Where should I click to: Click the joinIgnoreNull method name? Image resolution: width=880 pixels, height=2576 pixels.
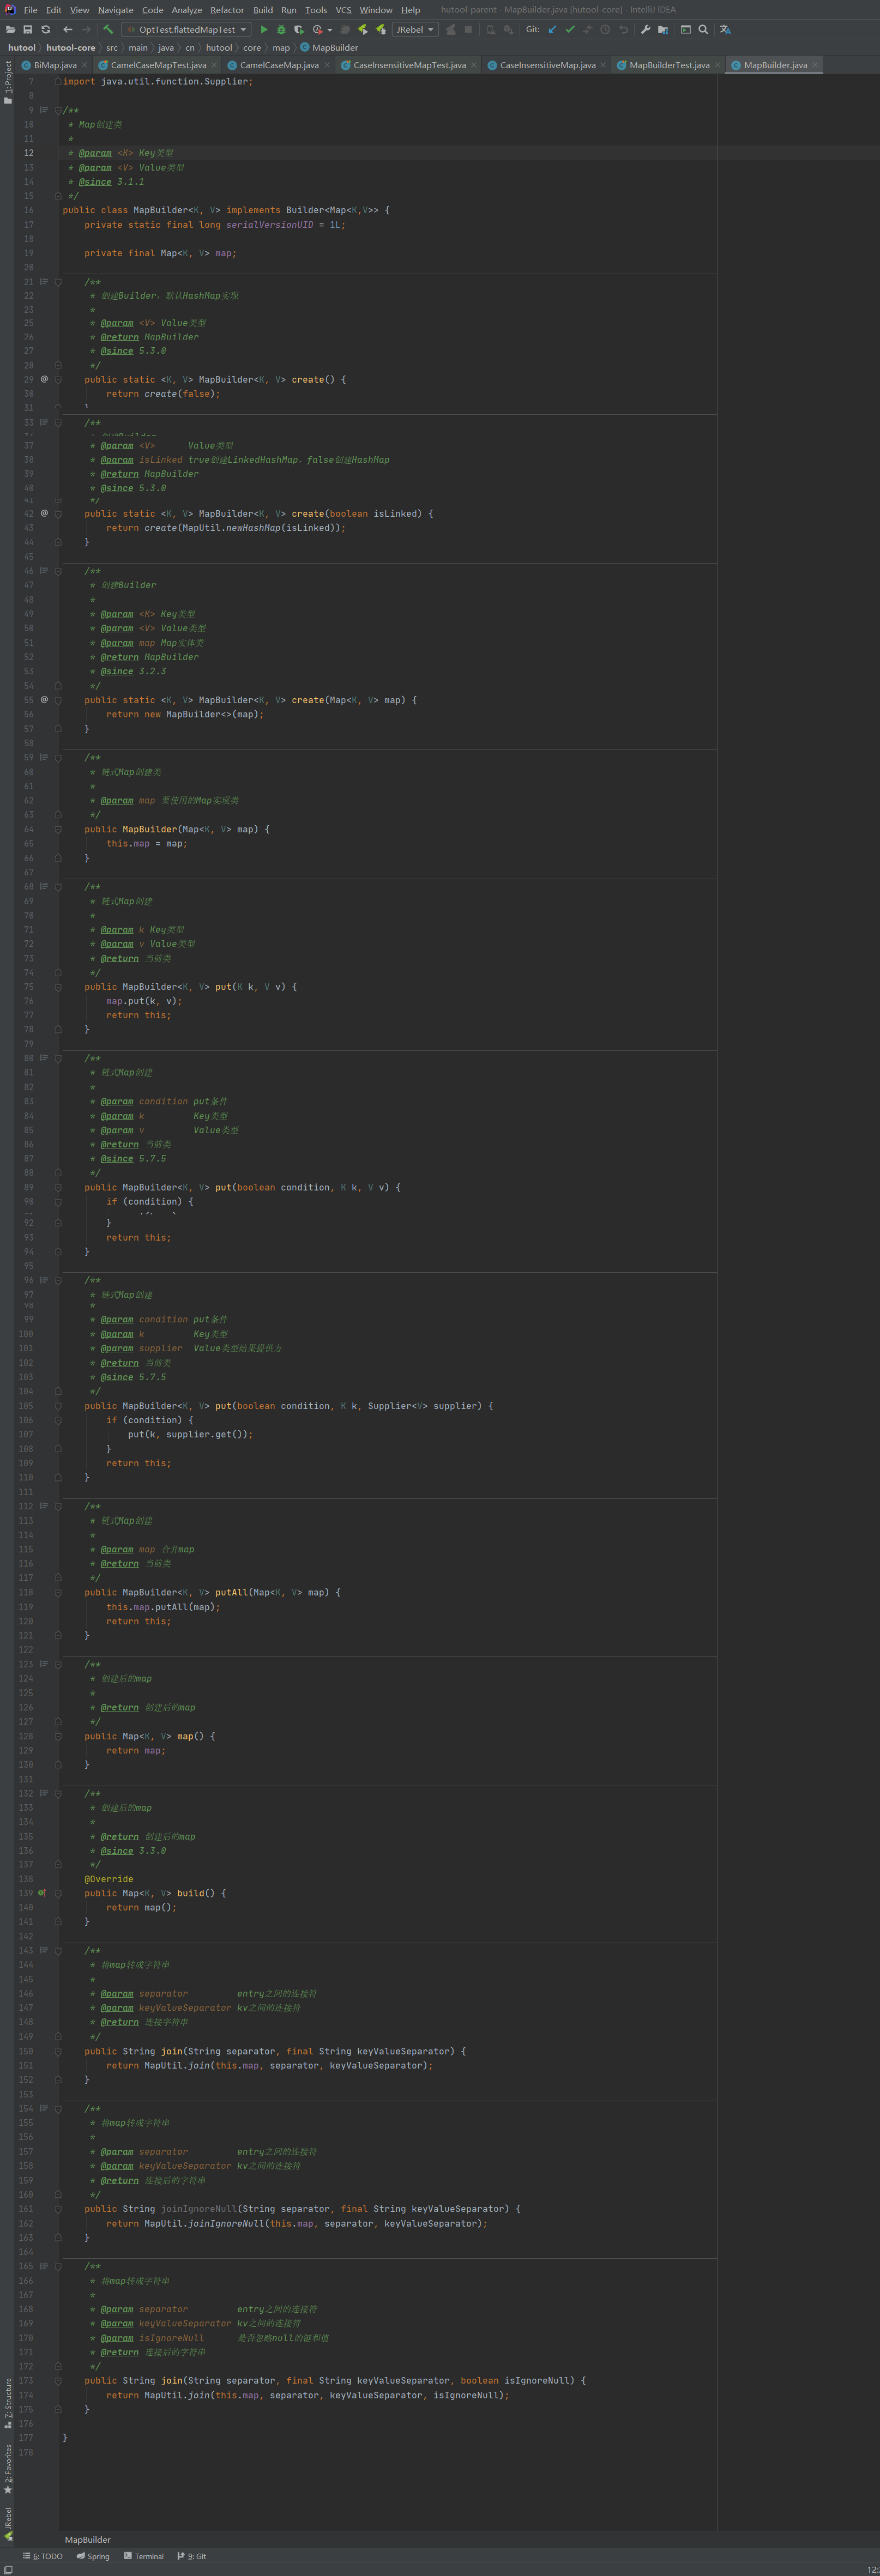point(199,2209)
